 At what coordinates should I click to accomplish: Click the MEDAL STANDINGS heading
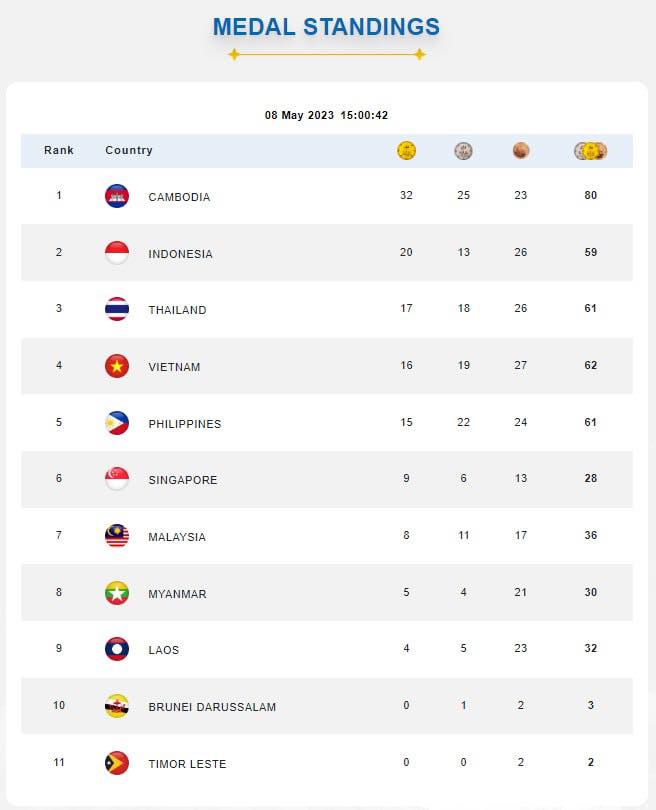(x=327, y=27)
